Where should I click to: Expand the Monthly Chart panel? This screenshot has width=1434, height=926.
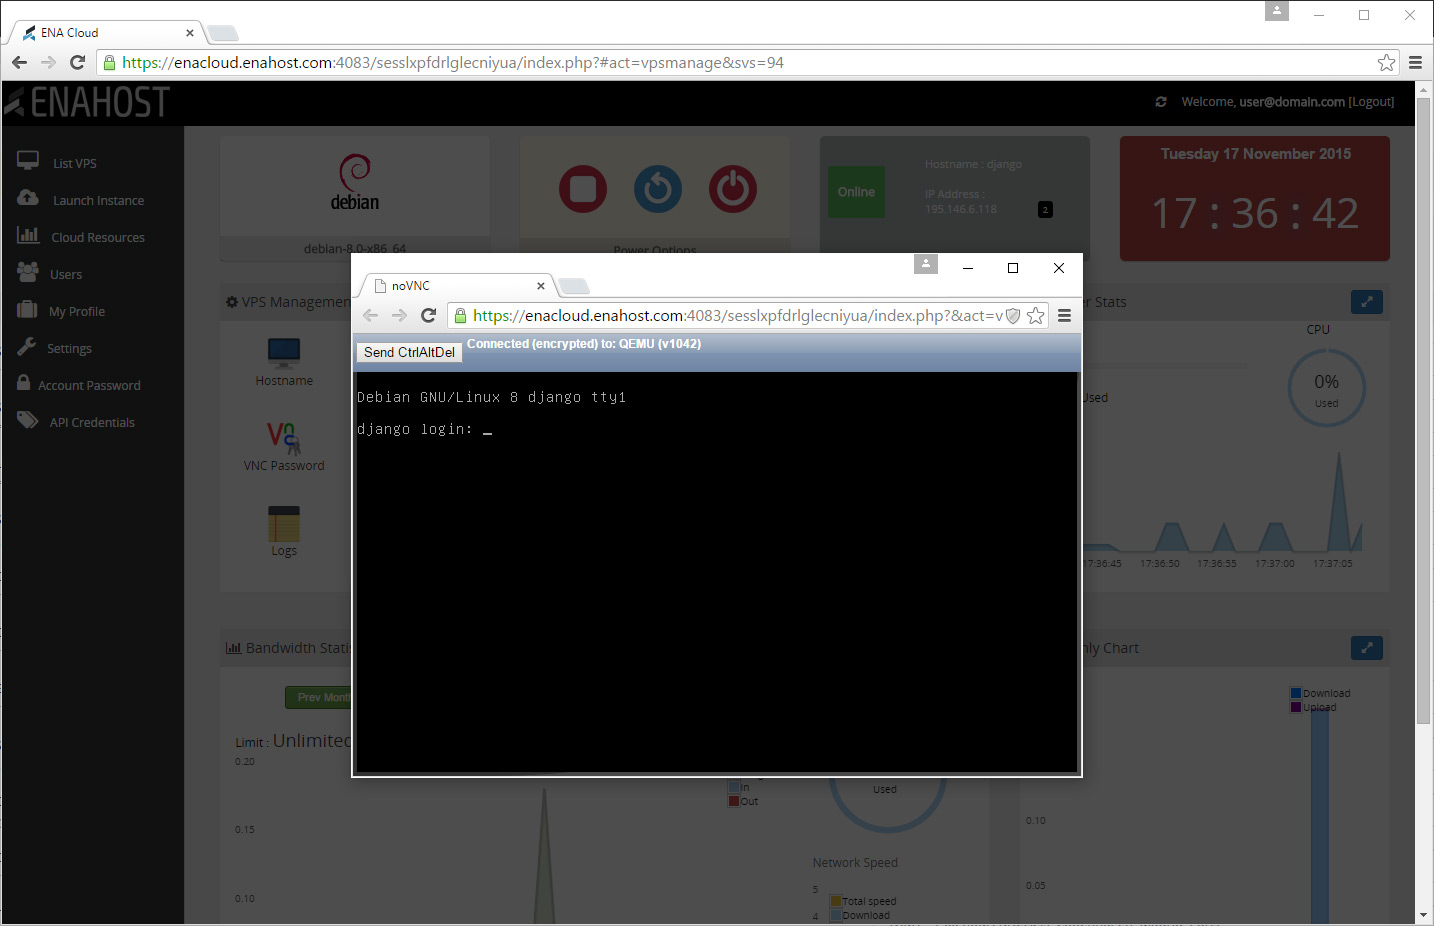click(x=1366, y=648)
